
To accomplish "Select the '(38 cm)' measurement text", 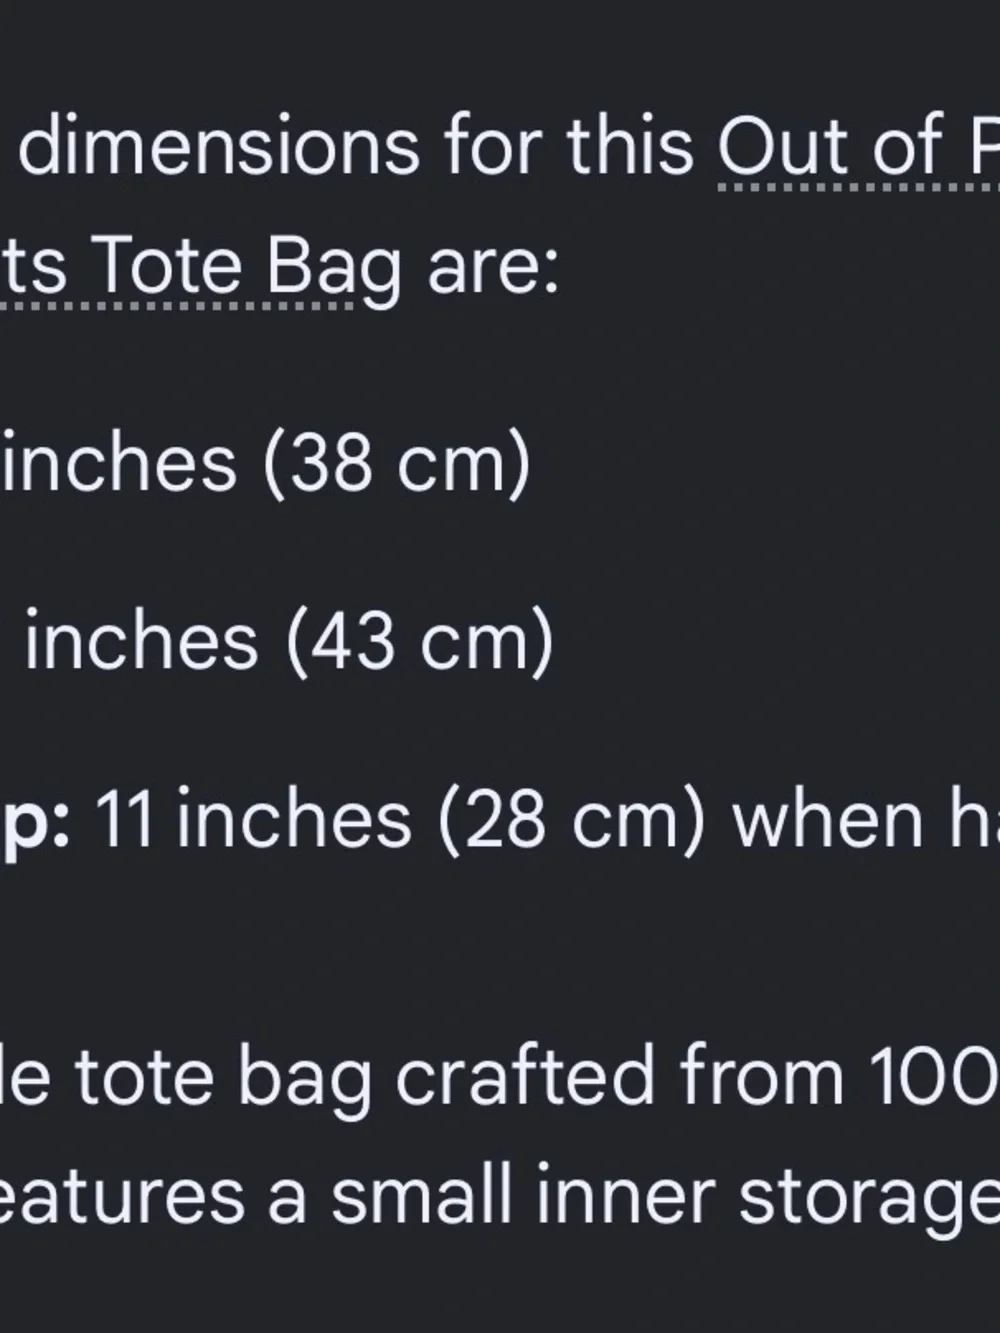I will tap(396, 463).
